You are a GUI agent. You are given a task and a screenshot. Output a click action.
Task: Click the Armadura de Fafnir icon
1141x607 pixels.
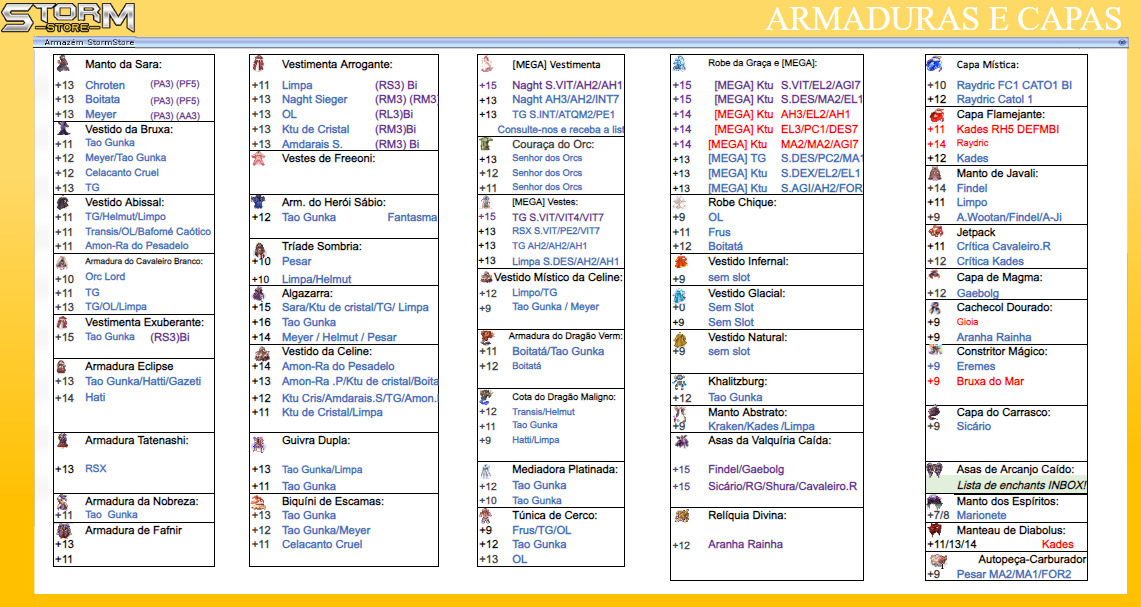64,531
